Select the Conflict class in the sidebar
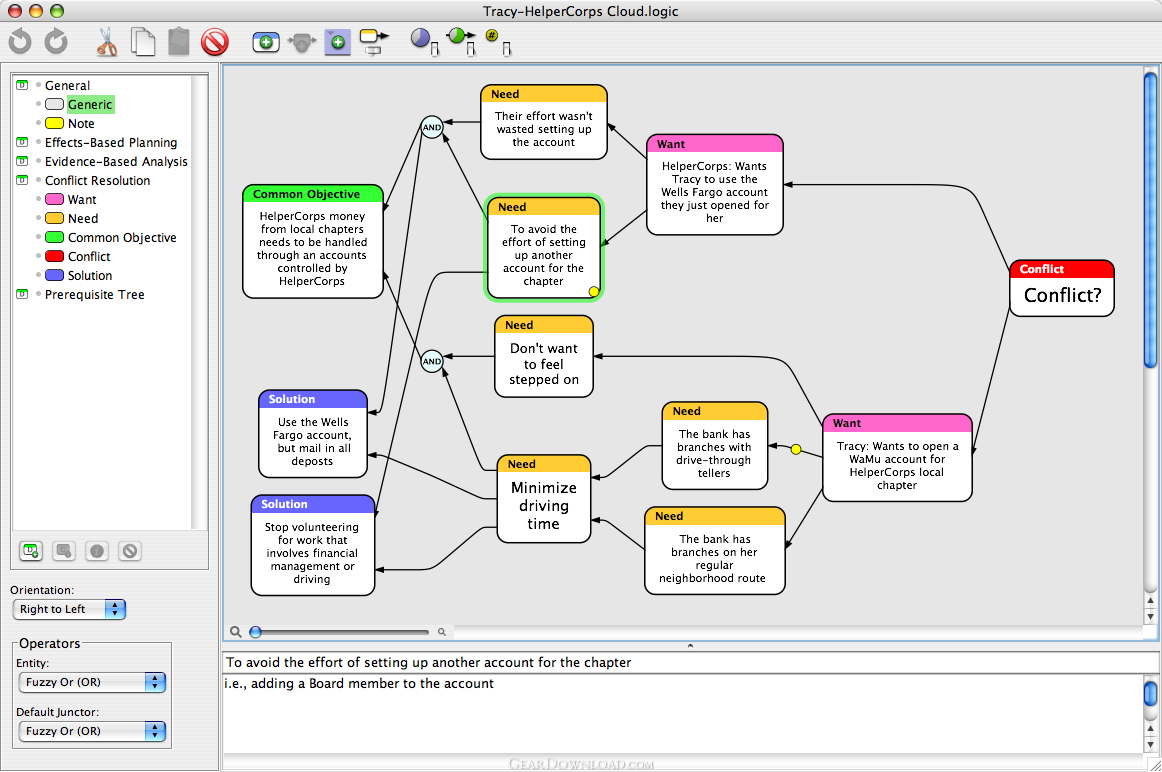Viewport: 1162px width, 772px height. point(89,256)
